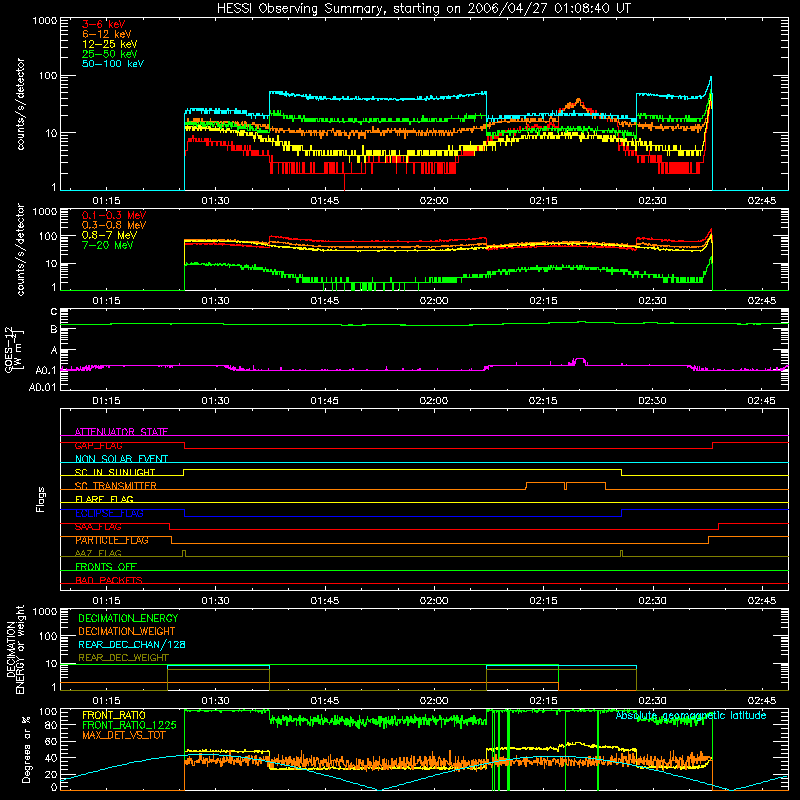
Task: Select the SC_TRANSMITTER flag label
Action: (115, 486)
